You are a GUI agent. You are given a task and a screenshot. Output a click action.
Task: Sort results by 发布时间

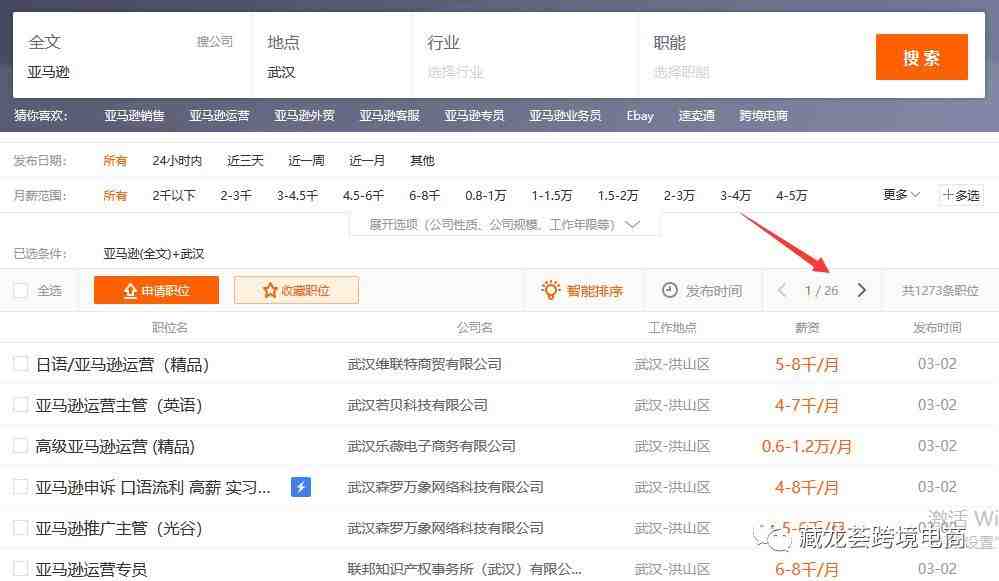click(x=702, y=290)
